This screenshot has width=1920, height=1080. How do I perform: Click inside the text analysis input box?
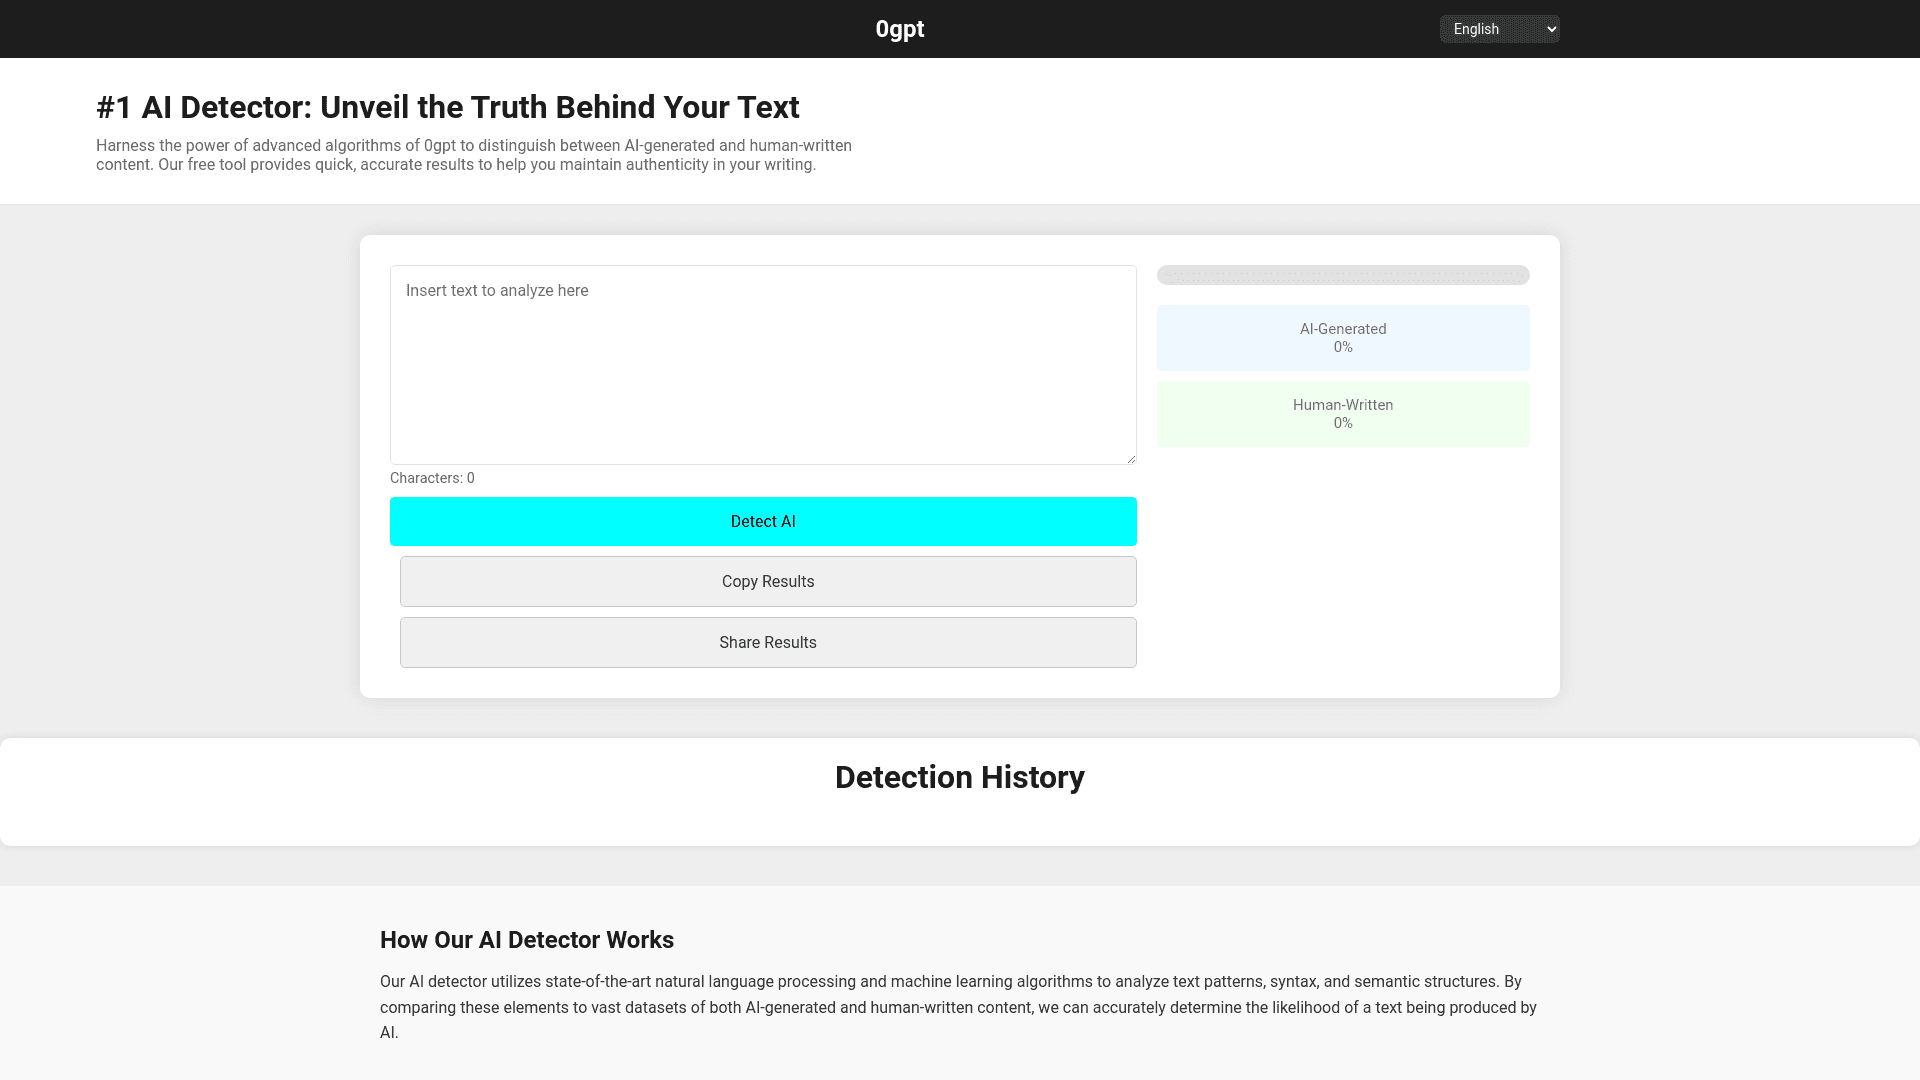pos(762,365)
